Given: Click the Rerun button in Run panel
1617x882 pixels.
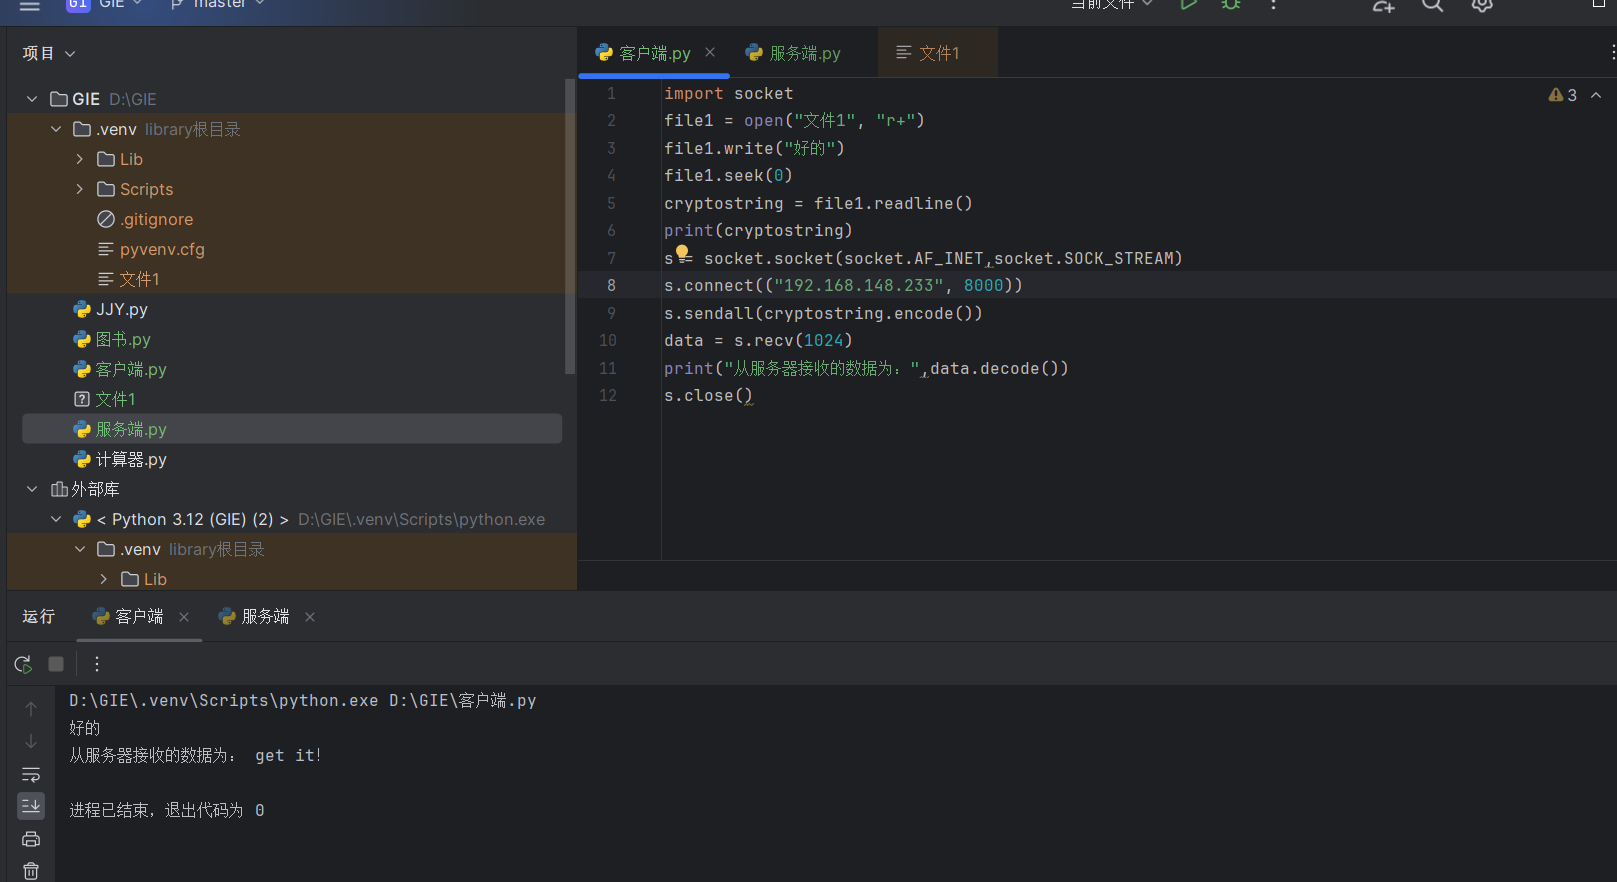Looking at the screenshot, I should pos(23,664).
